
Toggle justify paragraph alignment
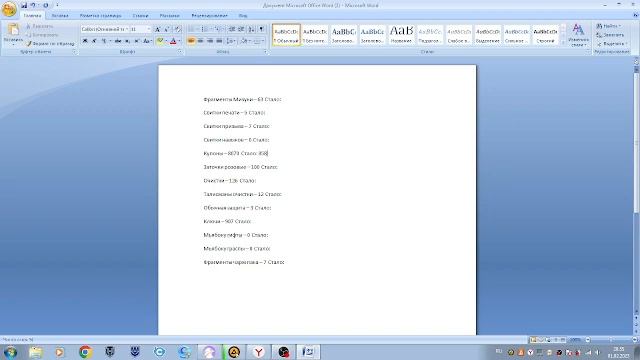tap(219, 41)
